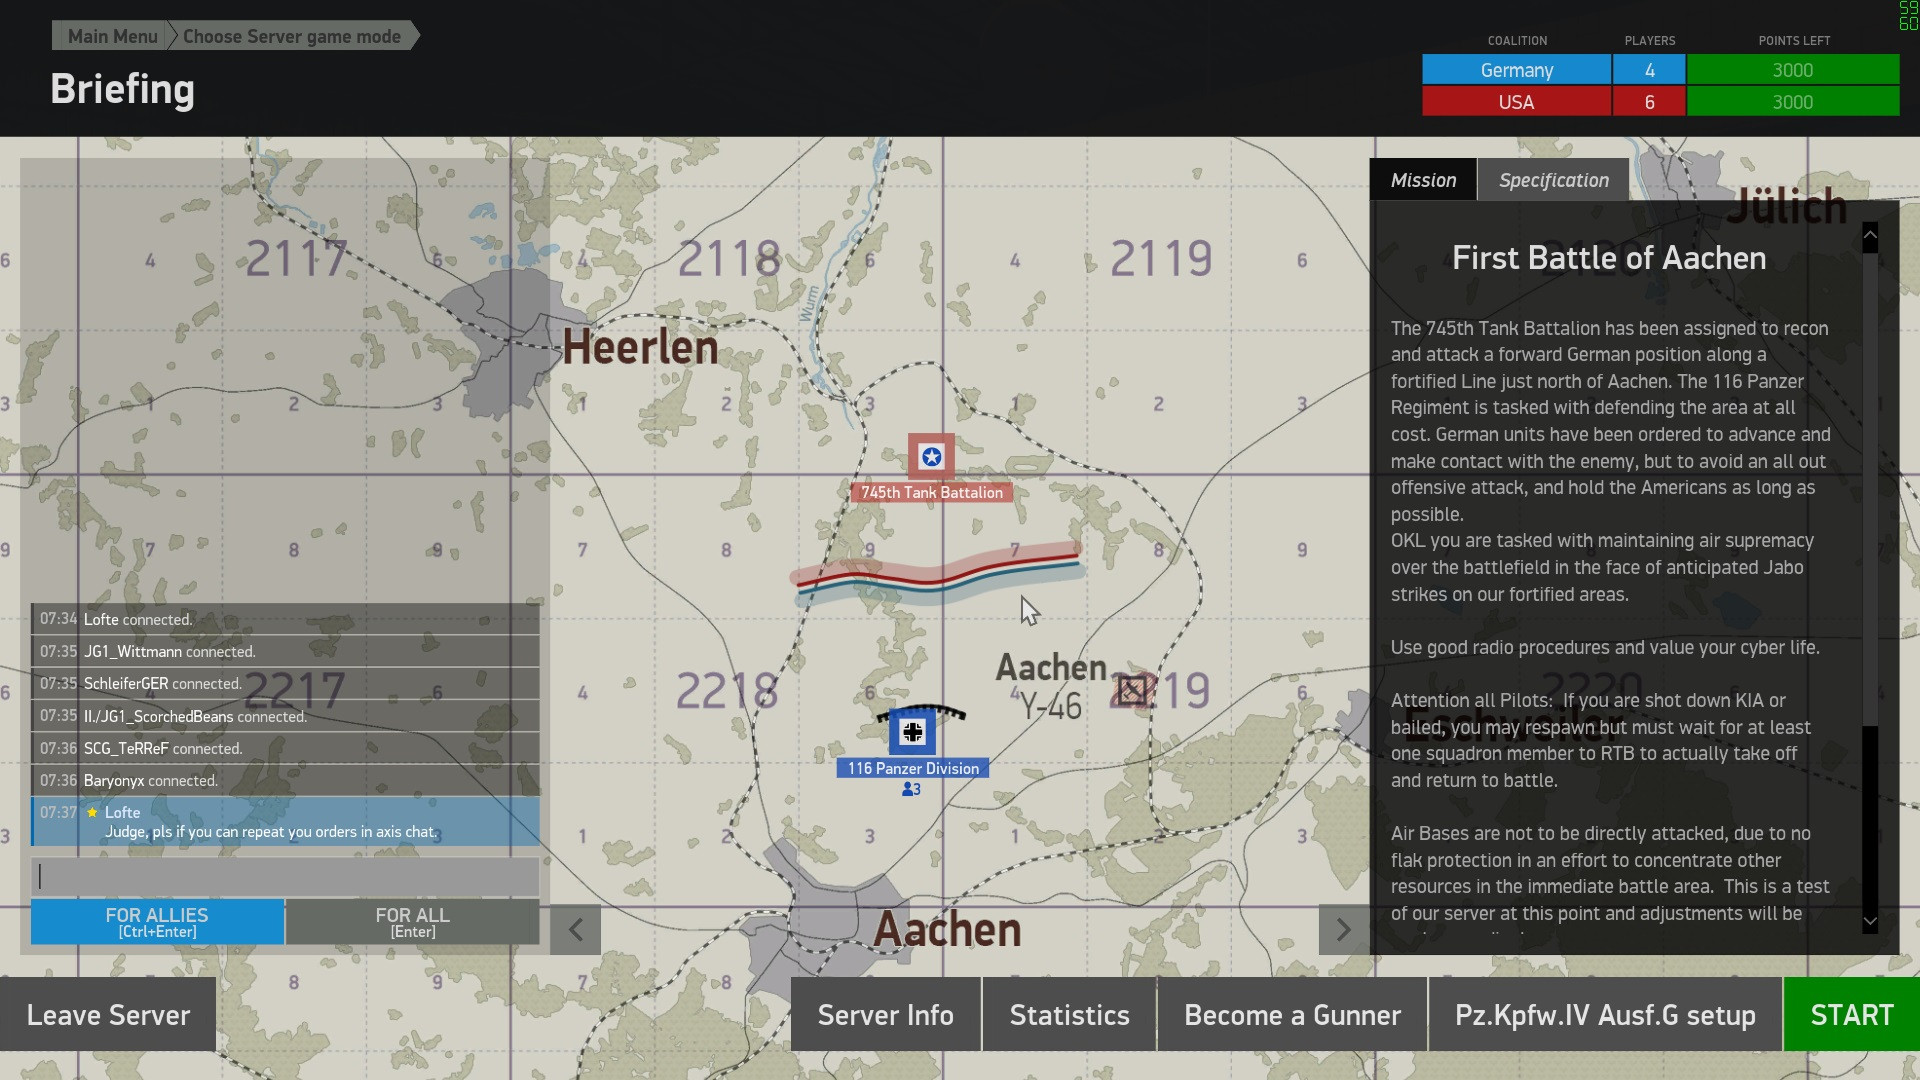Click the 'First Battle of Aachen' title
The image size is (1920, 1080).
tap(1608, 258)
